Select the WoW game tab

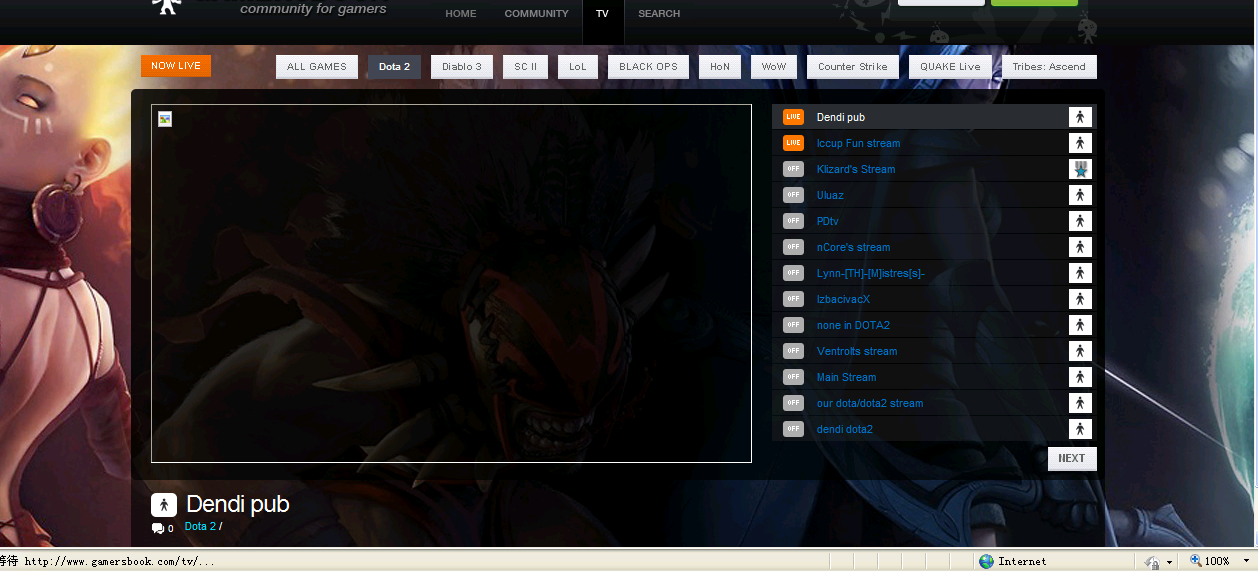[x=774, y=67]
